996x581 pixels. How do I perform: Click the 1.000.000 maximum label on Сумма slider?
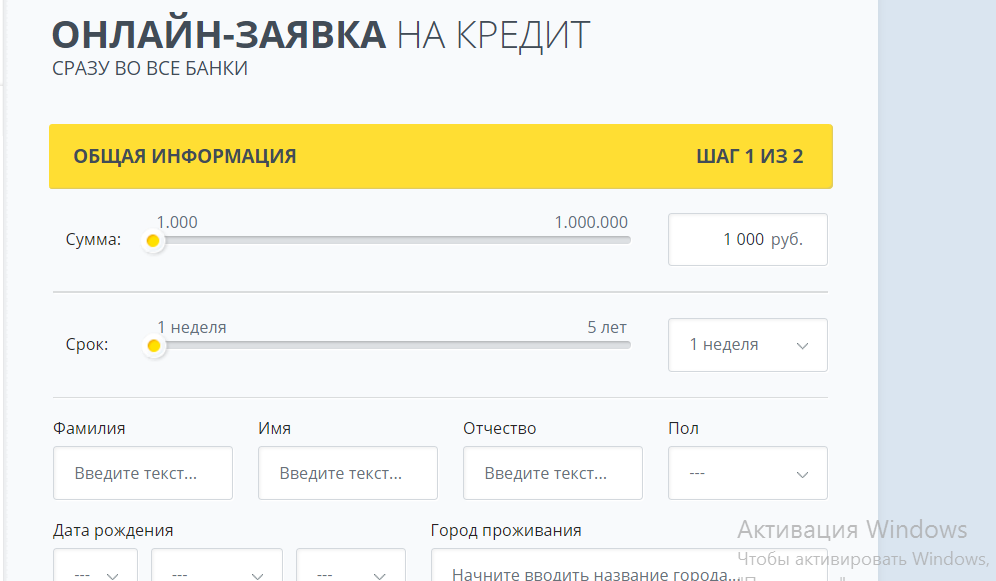pyautogui.click(x=591, y=222)
